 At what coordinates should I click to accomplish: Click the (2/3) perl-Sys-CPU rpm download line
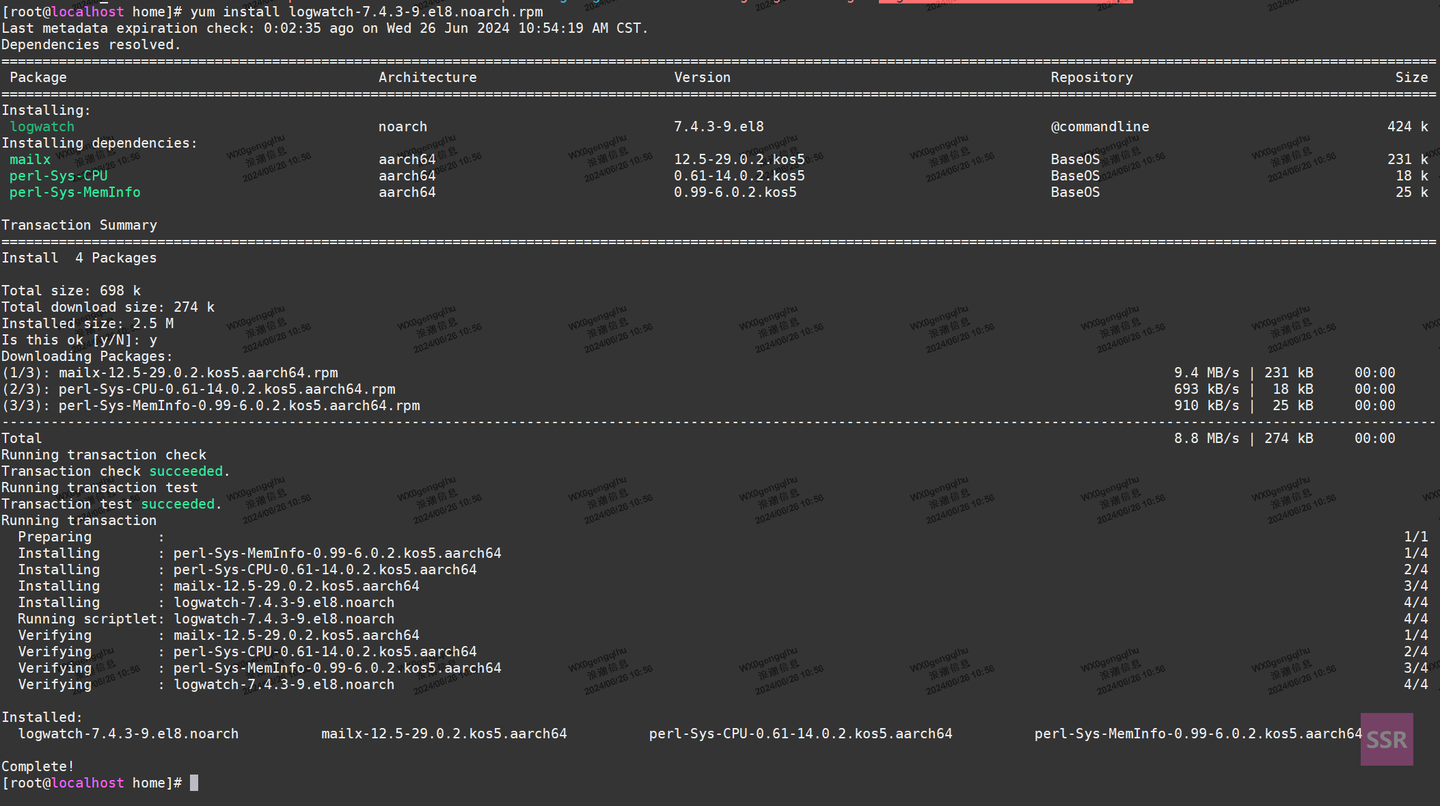pyautogui.click(x=198, y=389)
